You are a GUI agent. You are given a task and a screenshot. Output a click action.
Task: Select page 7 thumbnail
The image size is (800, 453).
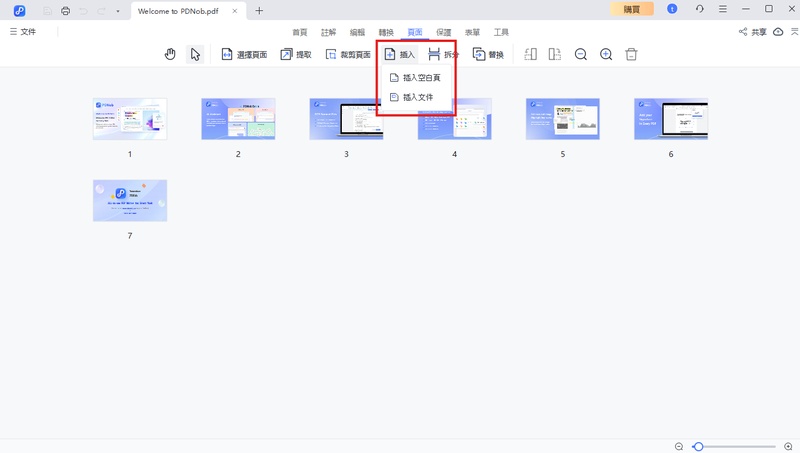point(130,200)
